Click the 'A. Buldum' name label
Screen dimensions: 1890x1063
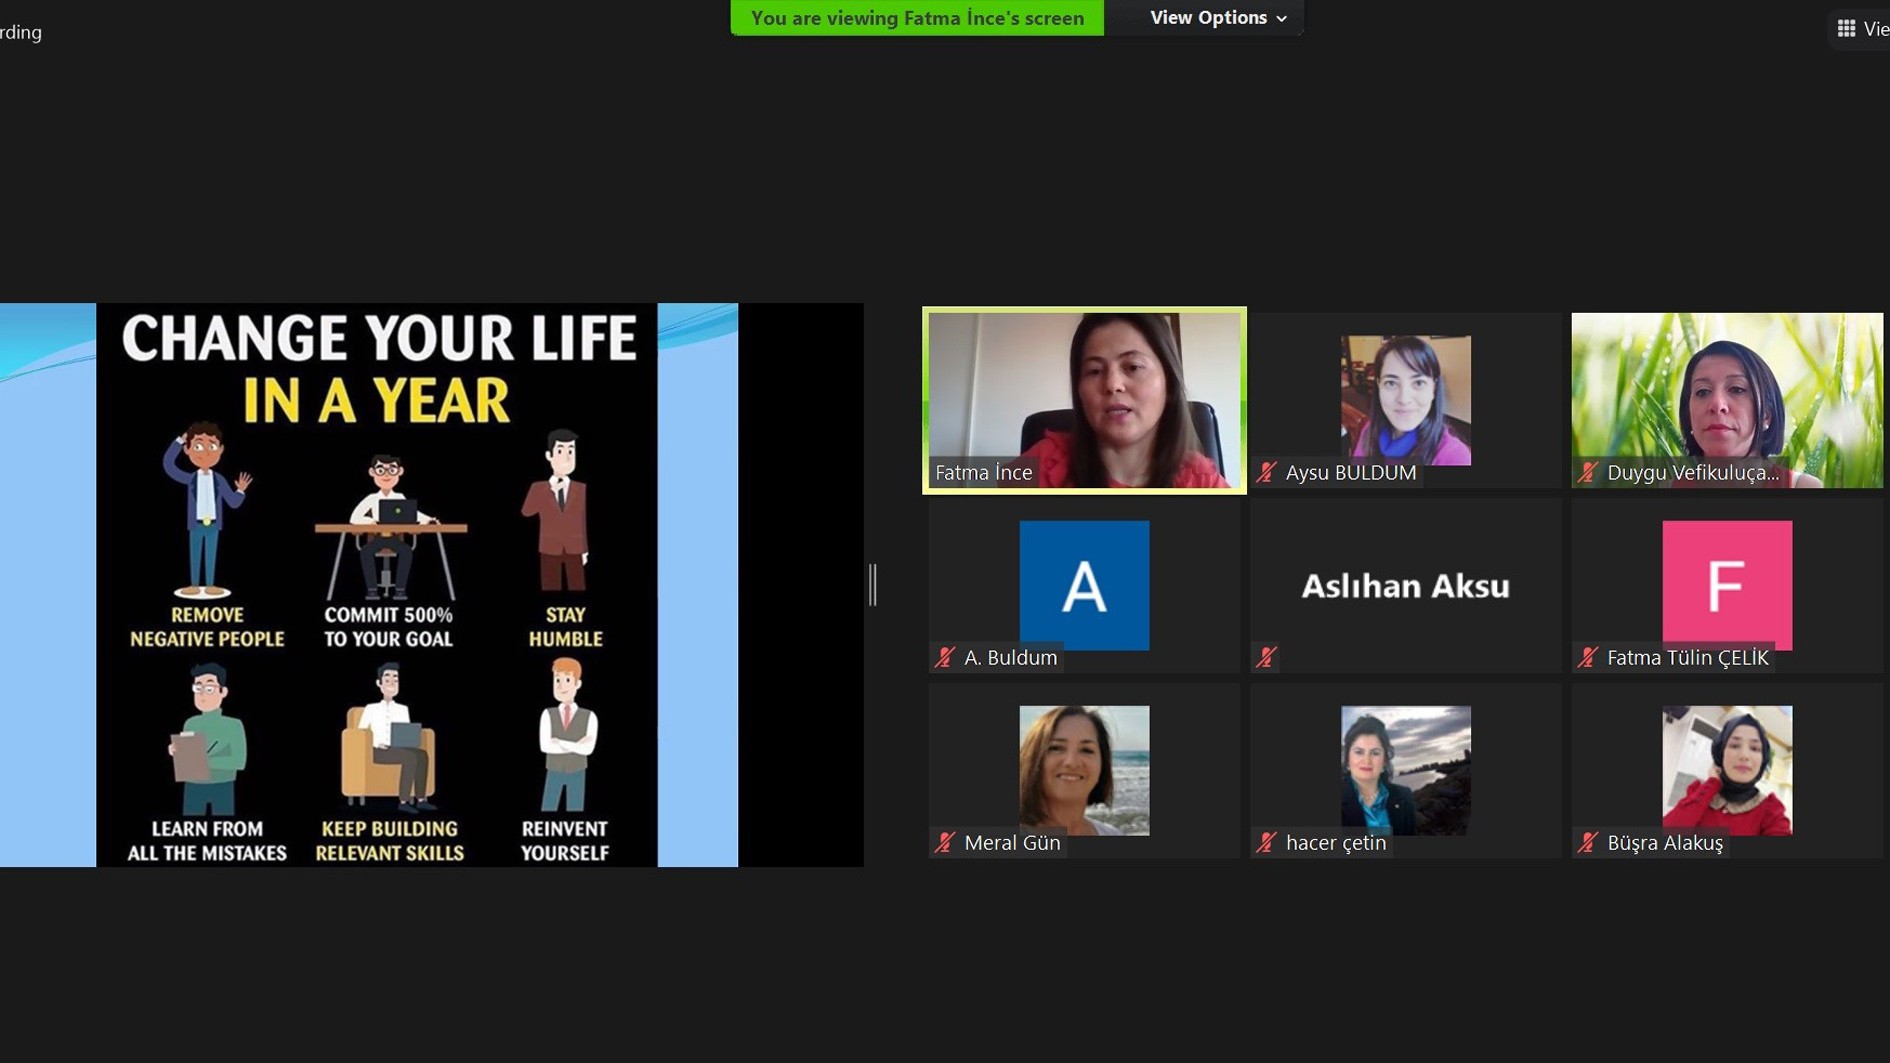point(1010,657)
